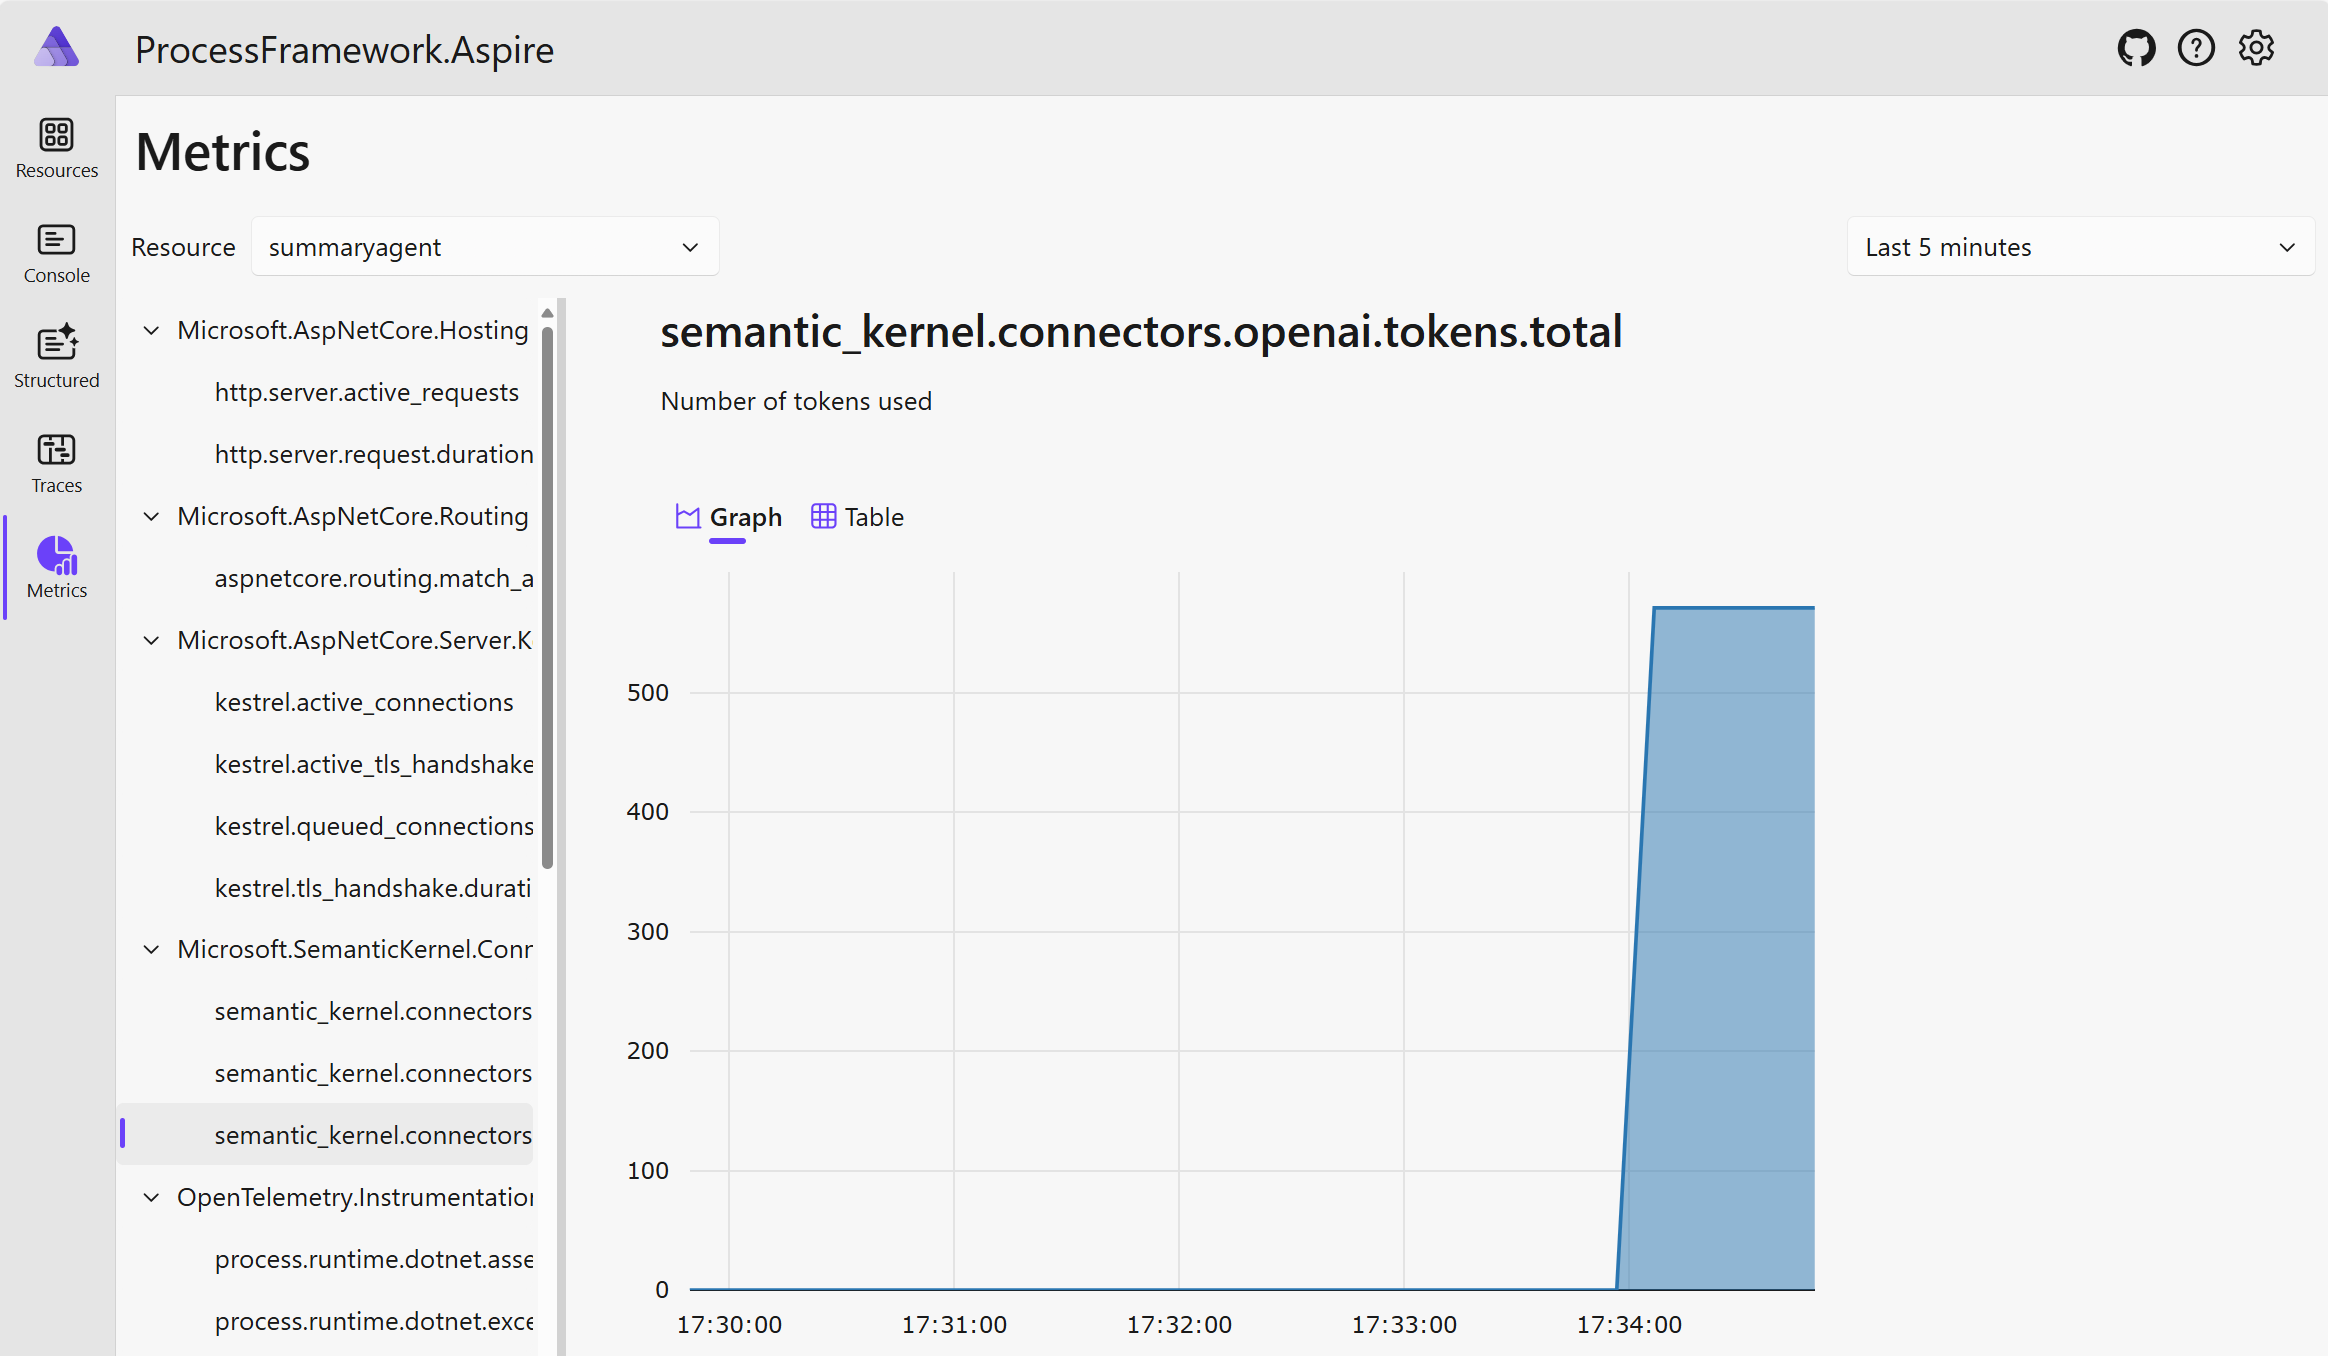This screenshot has height=1356, width=2328.
Task: Collapse the Microsoft.AspNetCore.Server.K group
Action: point(151,641)
